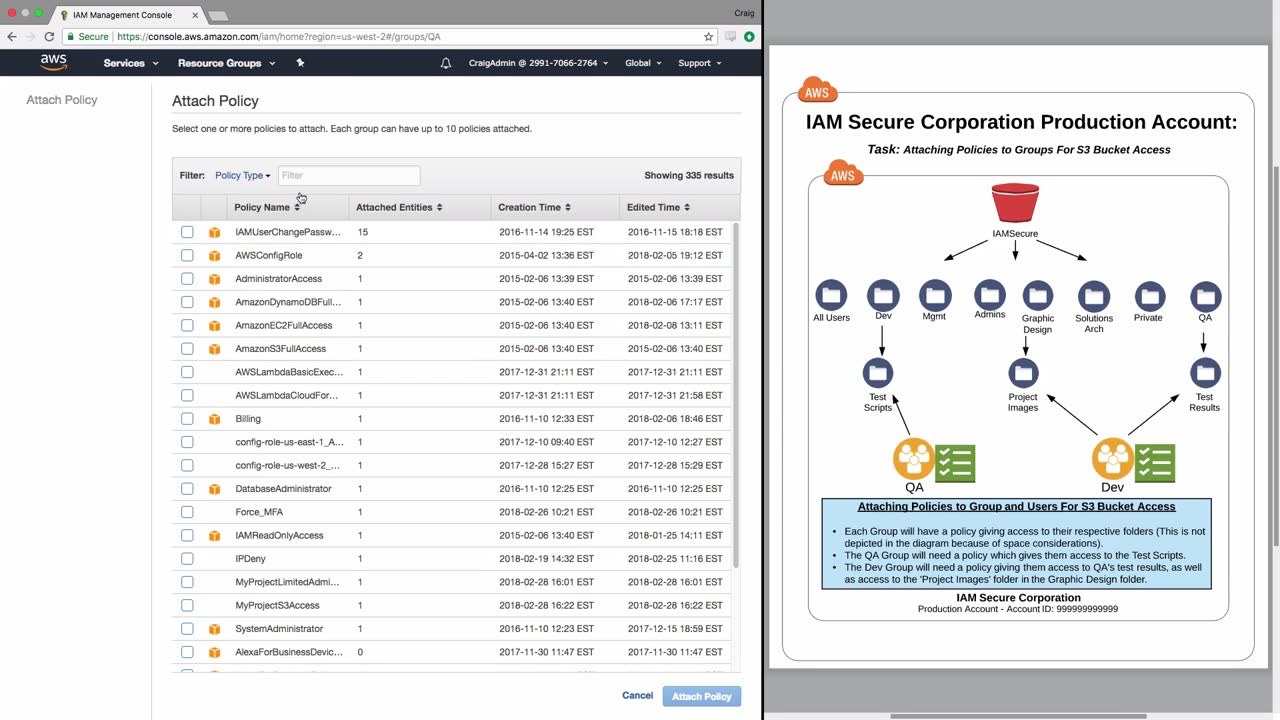This screenshot has width=1280, height=720.
Task: Click the AWS managed icon for AmazonS3FullAccess
Action: (x=214, y=349)
